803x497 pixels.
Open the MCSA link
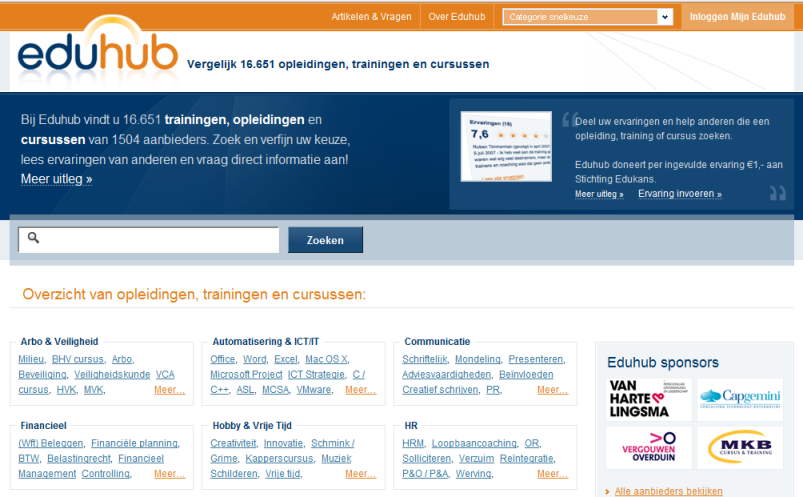(276, 390)
